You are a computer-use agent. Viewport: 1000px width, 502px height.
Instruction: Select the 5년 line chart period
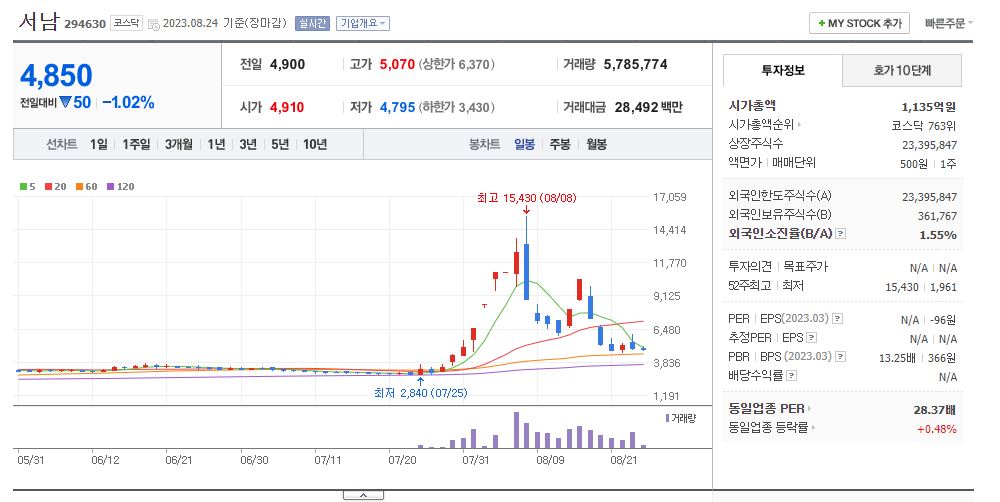(x=280, y=145)
